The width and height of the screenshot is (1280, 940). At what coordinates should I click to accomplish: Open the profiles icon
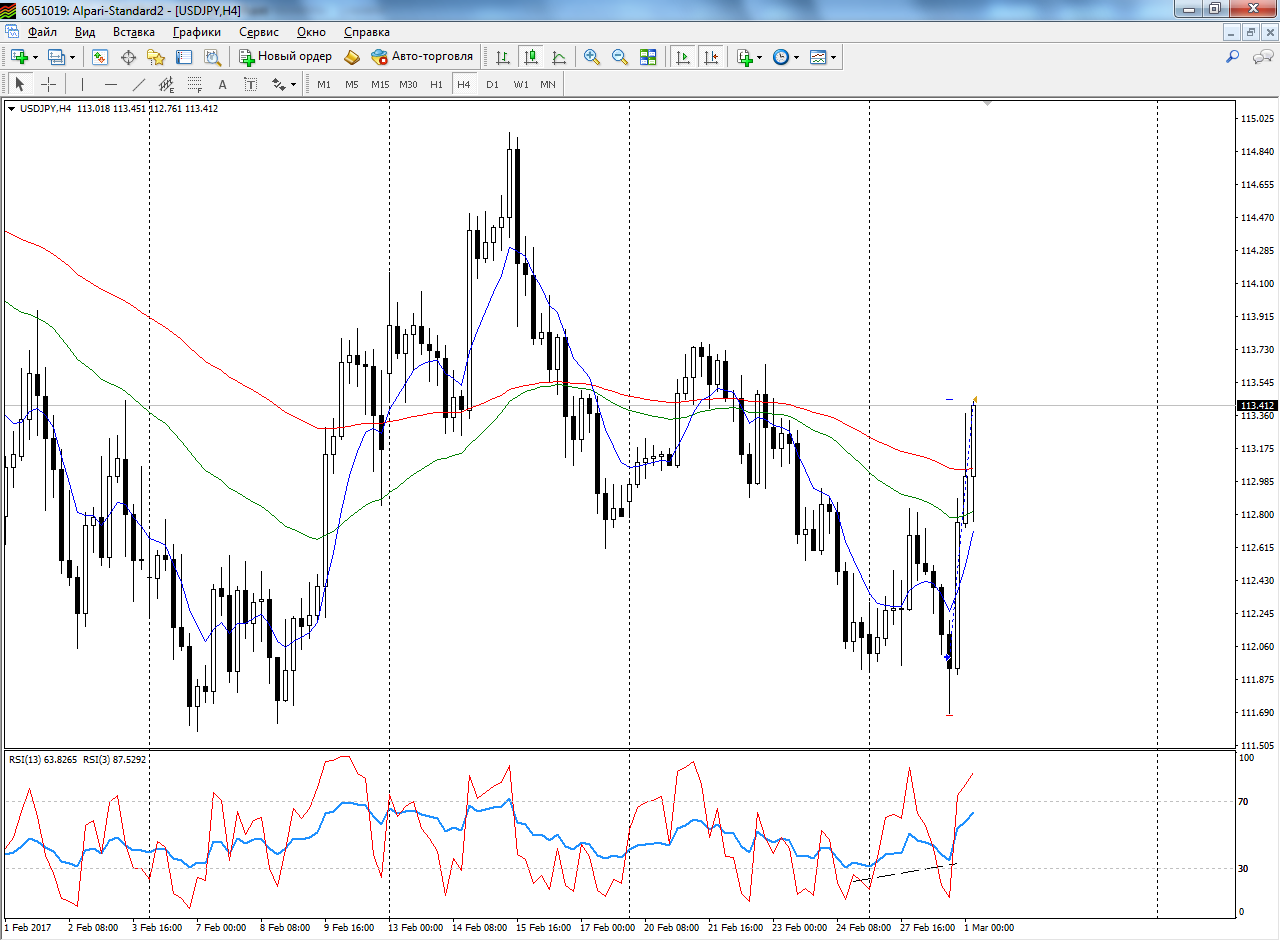click(x=56, y=57)
